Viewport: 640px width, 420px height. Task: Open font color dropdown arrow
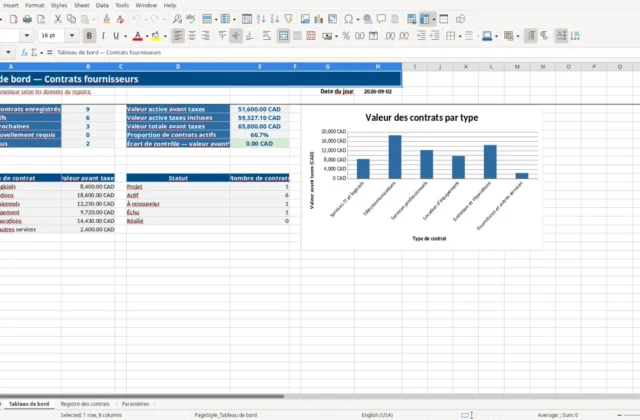tap(147, 36)
